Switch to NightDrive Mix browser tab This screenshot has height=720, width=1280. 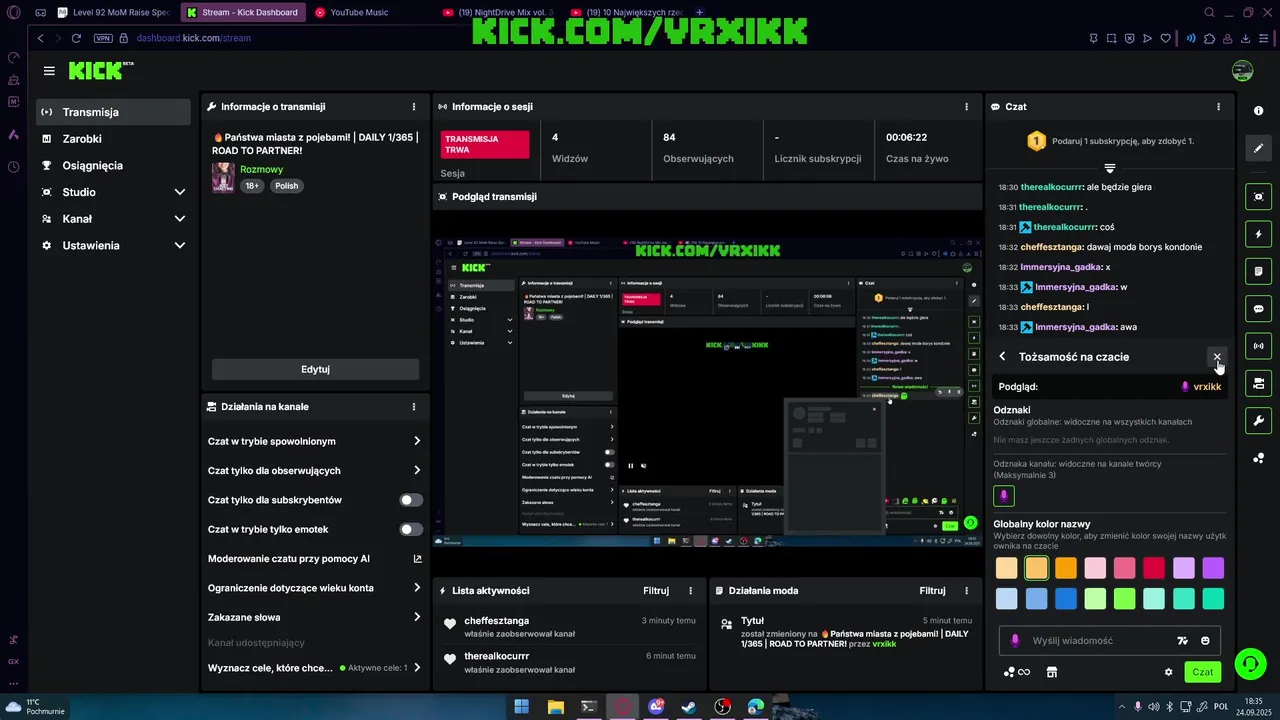pyautogui.click(x=498, y=13)
